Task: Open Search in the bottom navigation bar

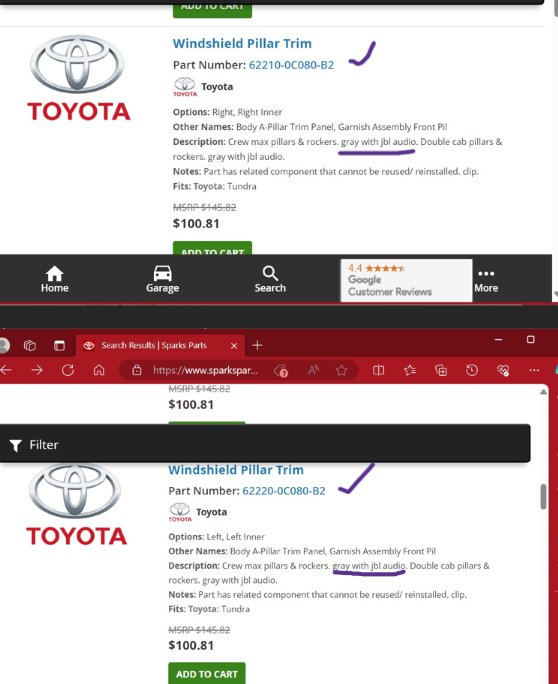Action: (x=270, y=279)
